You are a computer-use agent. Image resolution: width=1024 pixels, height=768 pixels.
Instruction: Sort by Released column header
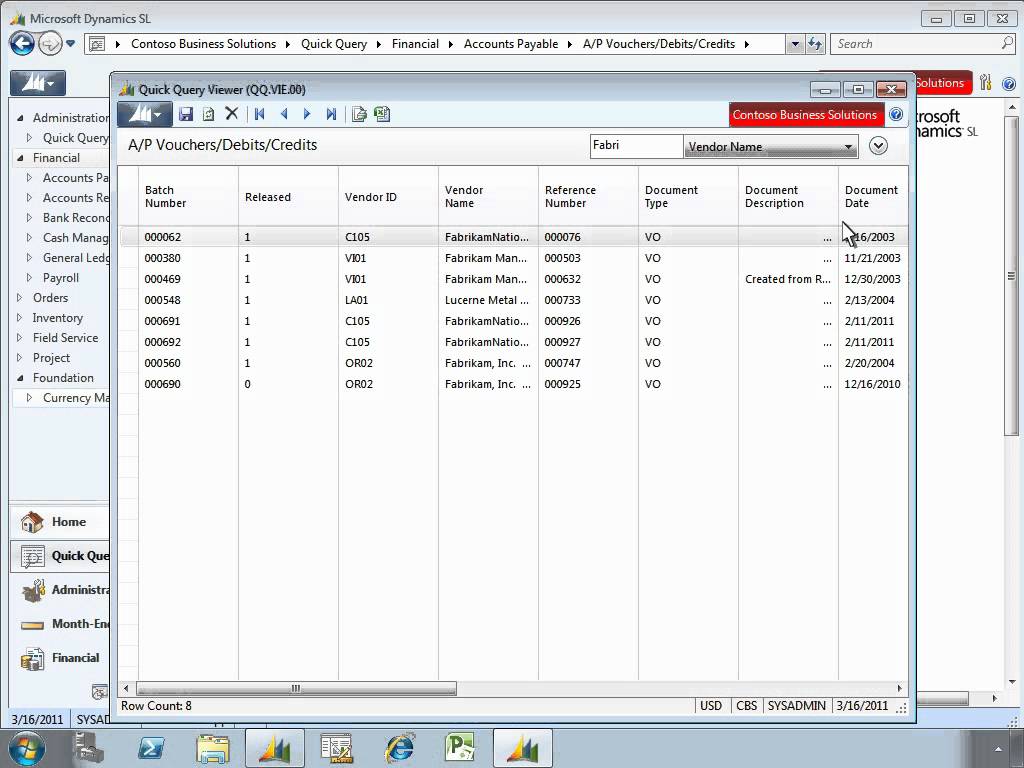click(x=288, y=197)
